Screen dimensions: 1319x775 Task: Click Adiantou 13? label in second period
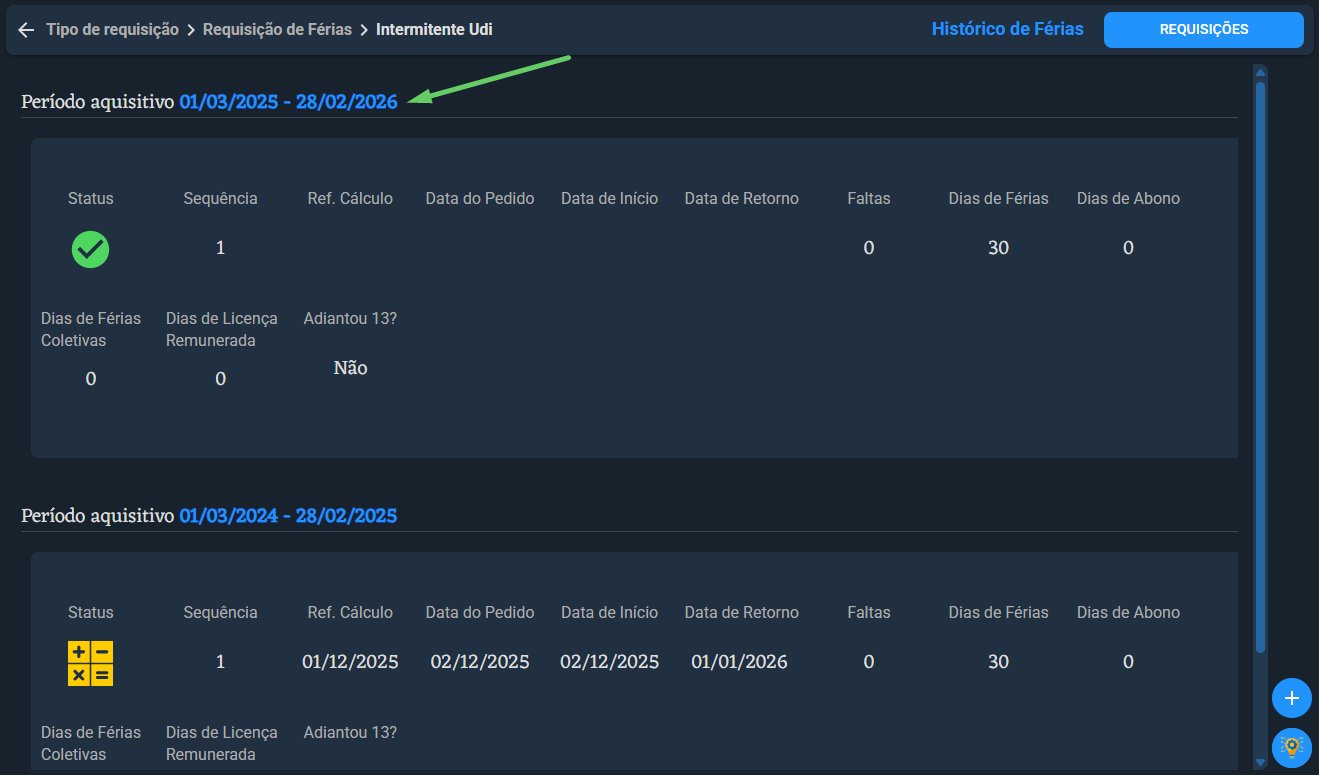pos(350,732)
